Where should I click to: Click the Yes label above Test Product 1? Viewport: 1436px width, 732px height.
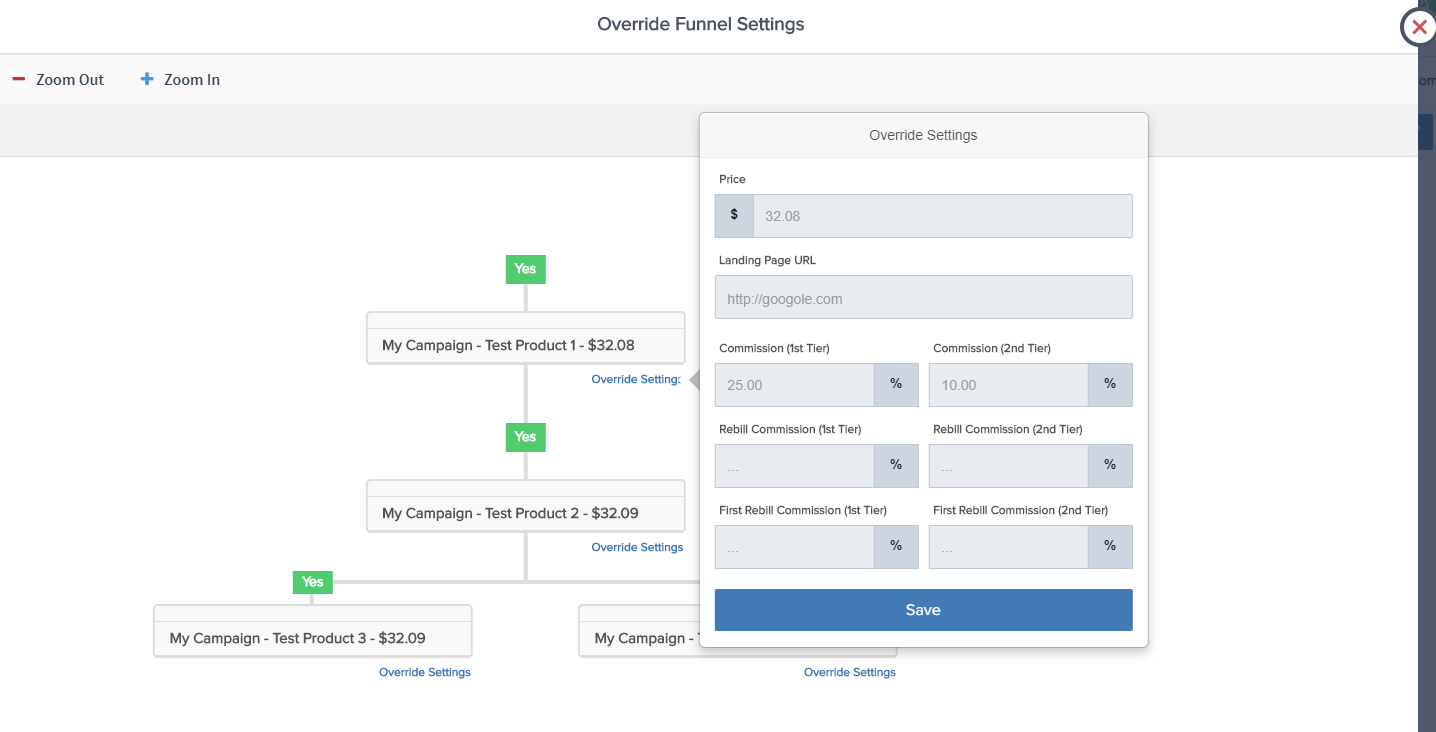pos(525,269)
